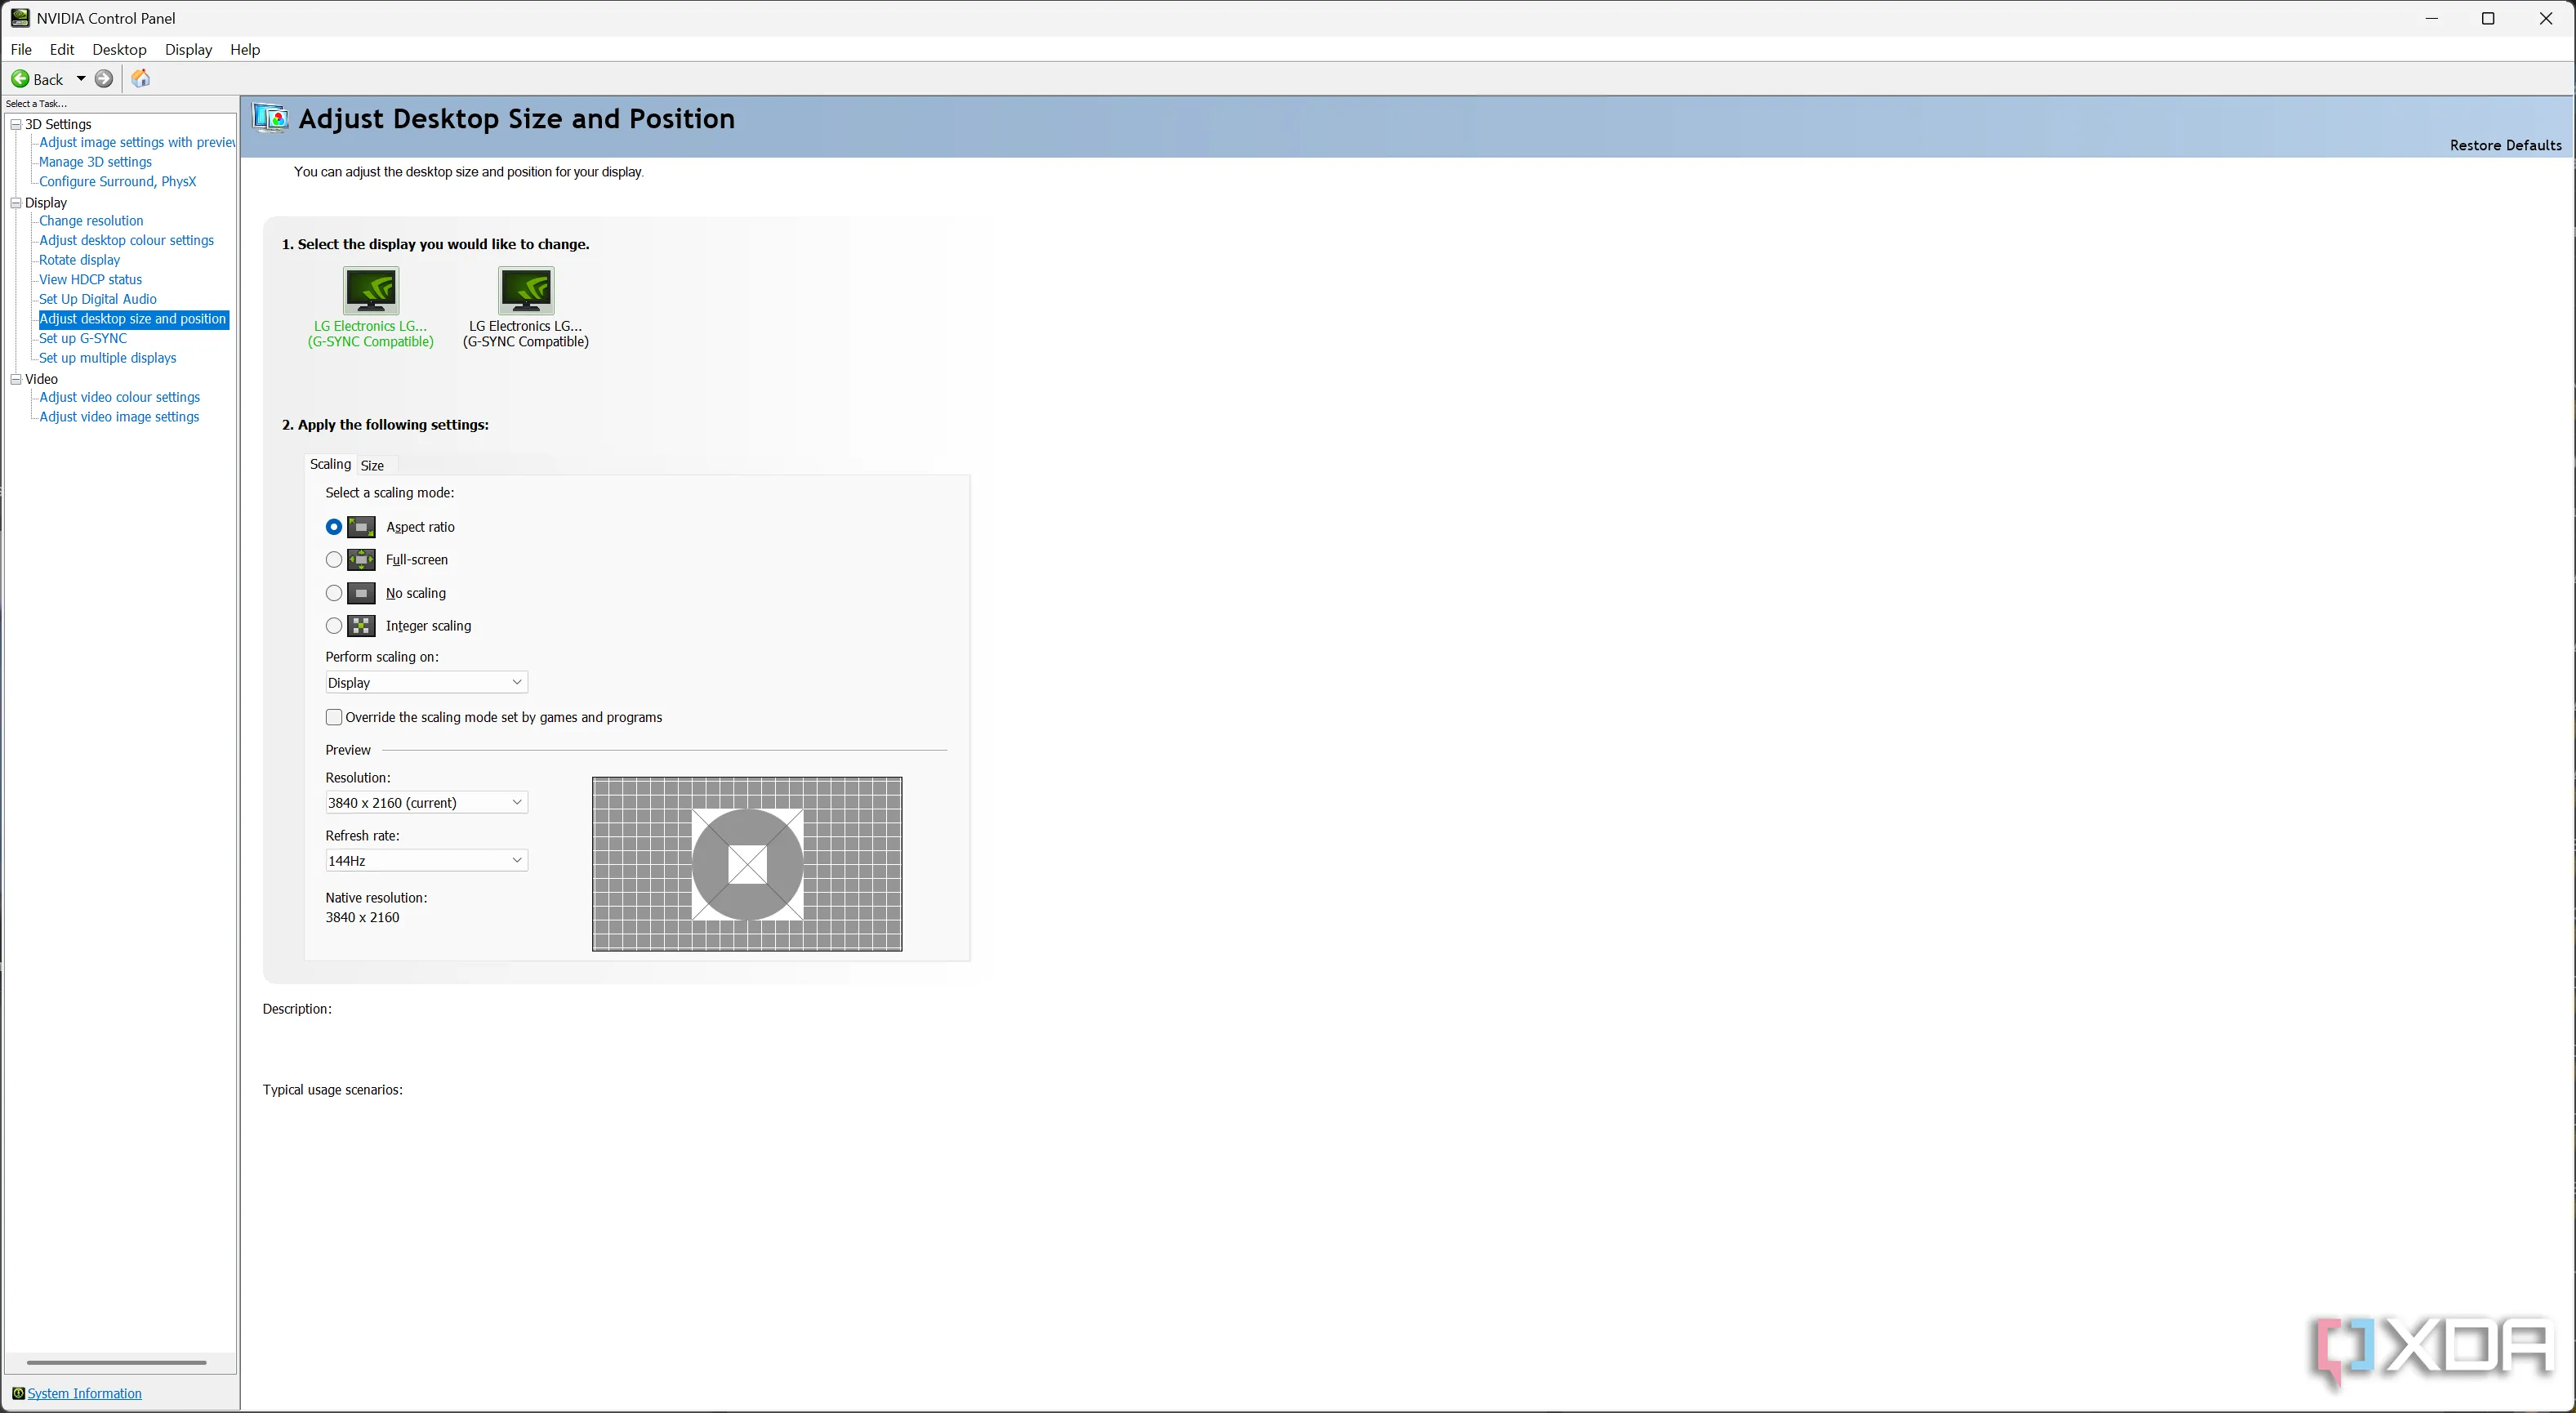
Task: Open the File menu
Action: pos(21,49)
